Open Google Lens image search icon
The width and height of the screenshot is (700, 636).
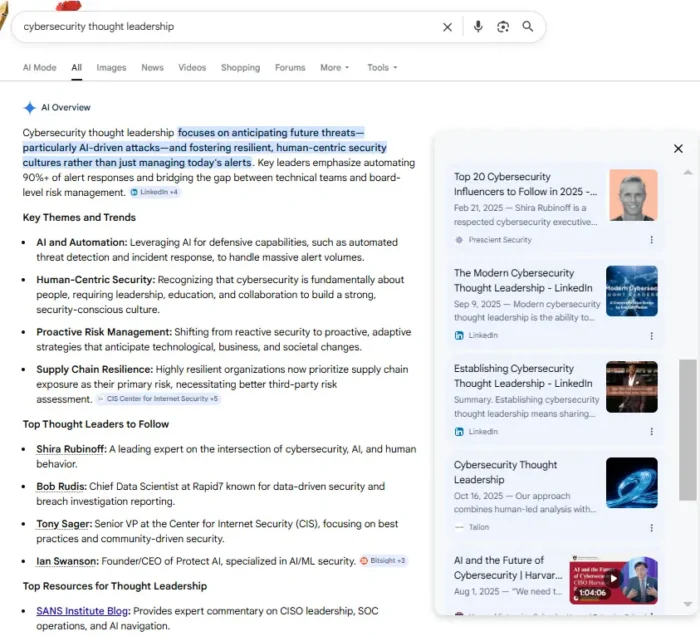503,27
